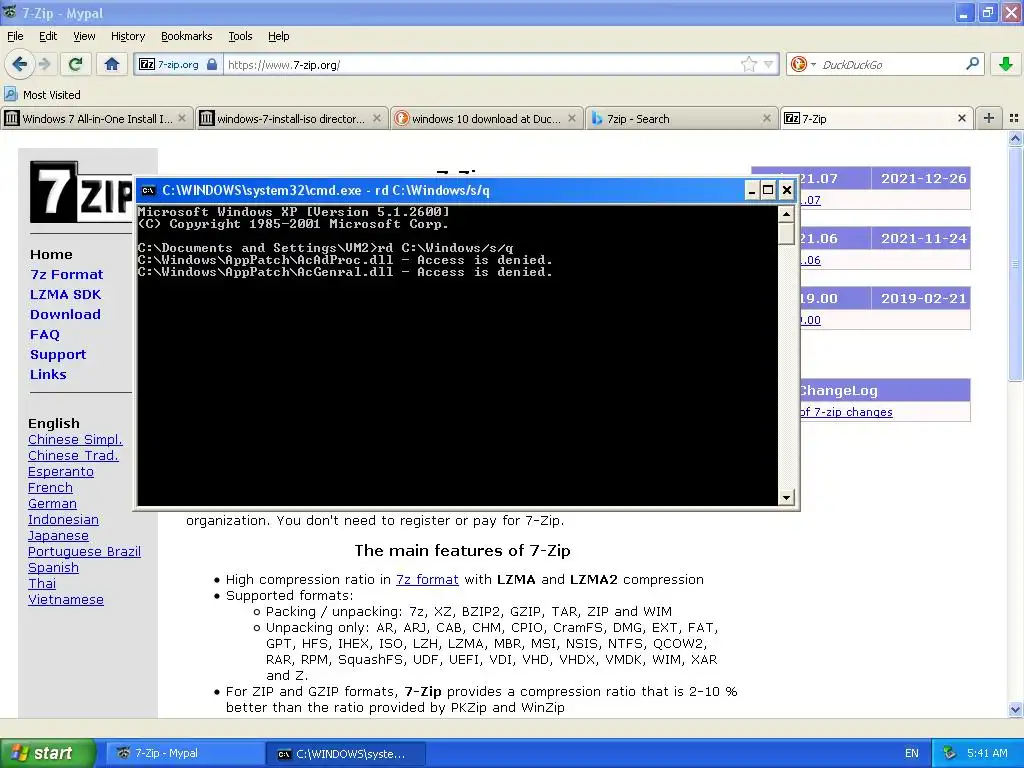Minimize the cmd.exe window

pyautogui.click(x=752, y=190)
